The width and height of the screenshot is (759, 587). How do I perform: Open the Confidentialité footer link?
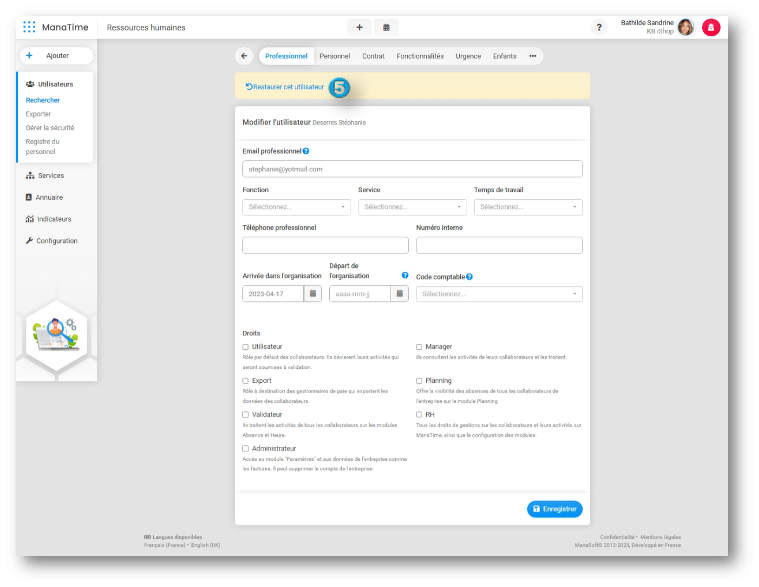coord(617,537)
